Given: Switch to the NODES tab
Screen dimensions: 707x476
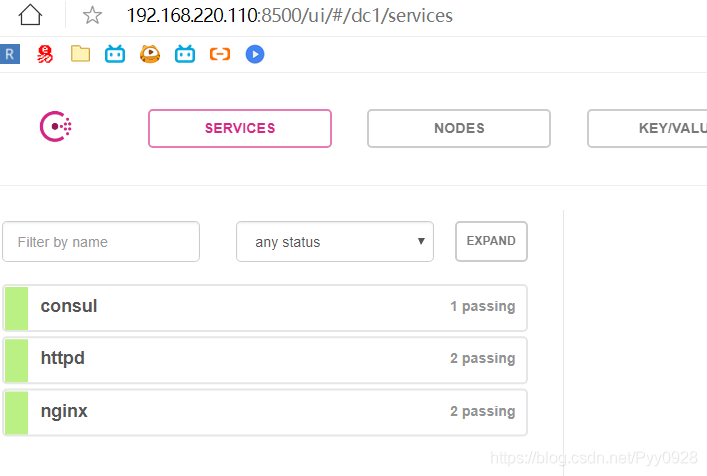Looking at the screenshot, I should (x=459, y=128).
